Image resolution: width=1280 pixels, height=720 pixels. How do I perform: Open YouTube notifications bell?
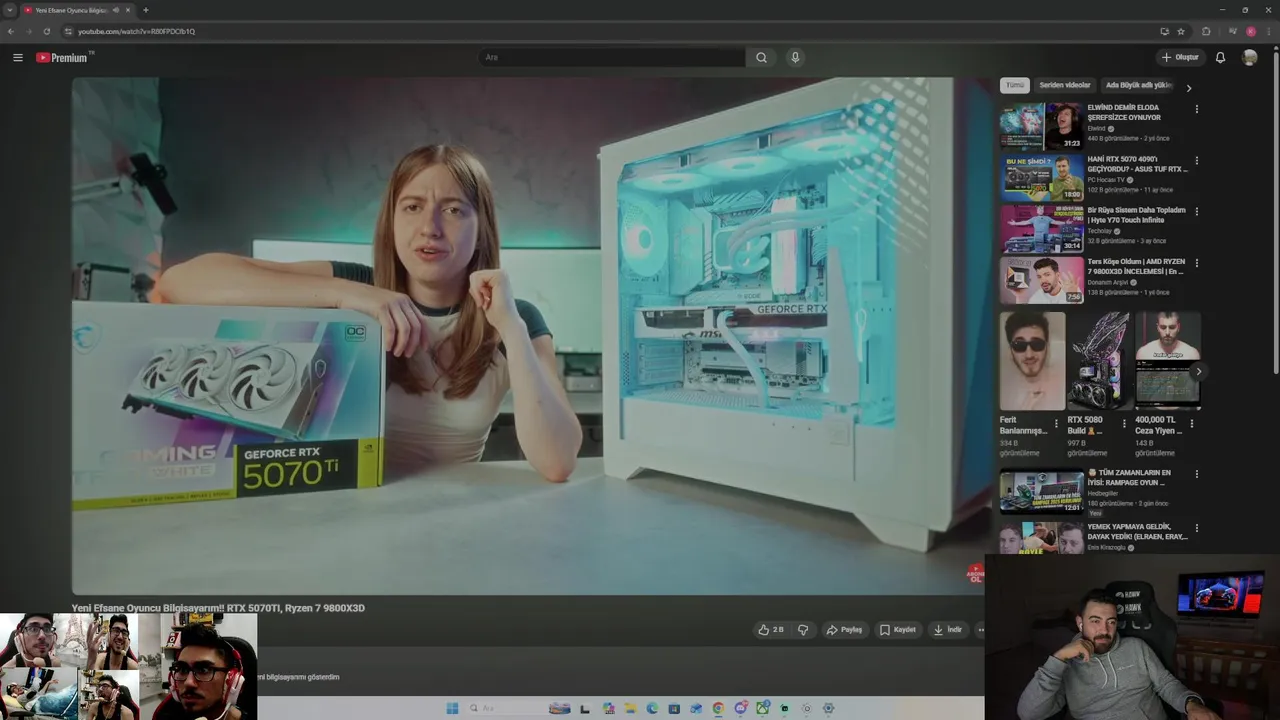point(1220,57)
